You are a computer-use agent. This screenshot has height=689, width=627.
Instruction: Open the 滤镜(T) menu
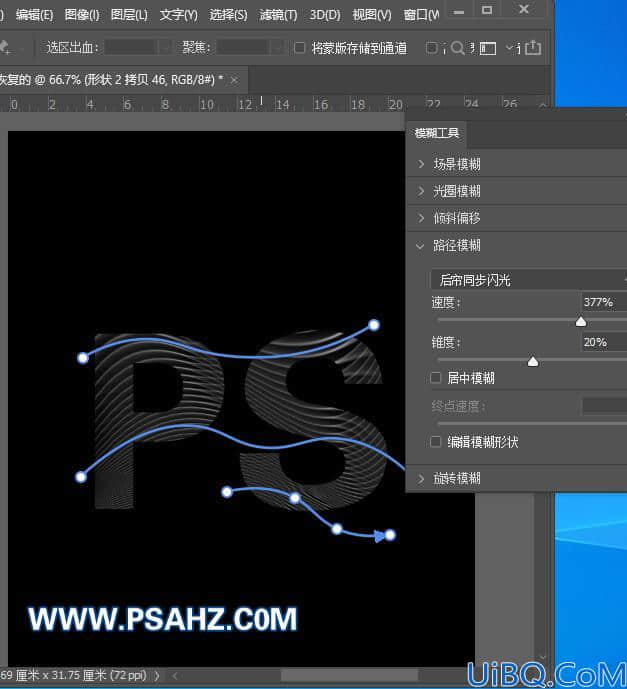[x=278, y=15]
